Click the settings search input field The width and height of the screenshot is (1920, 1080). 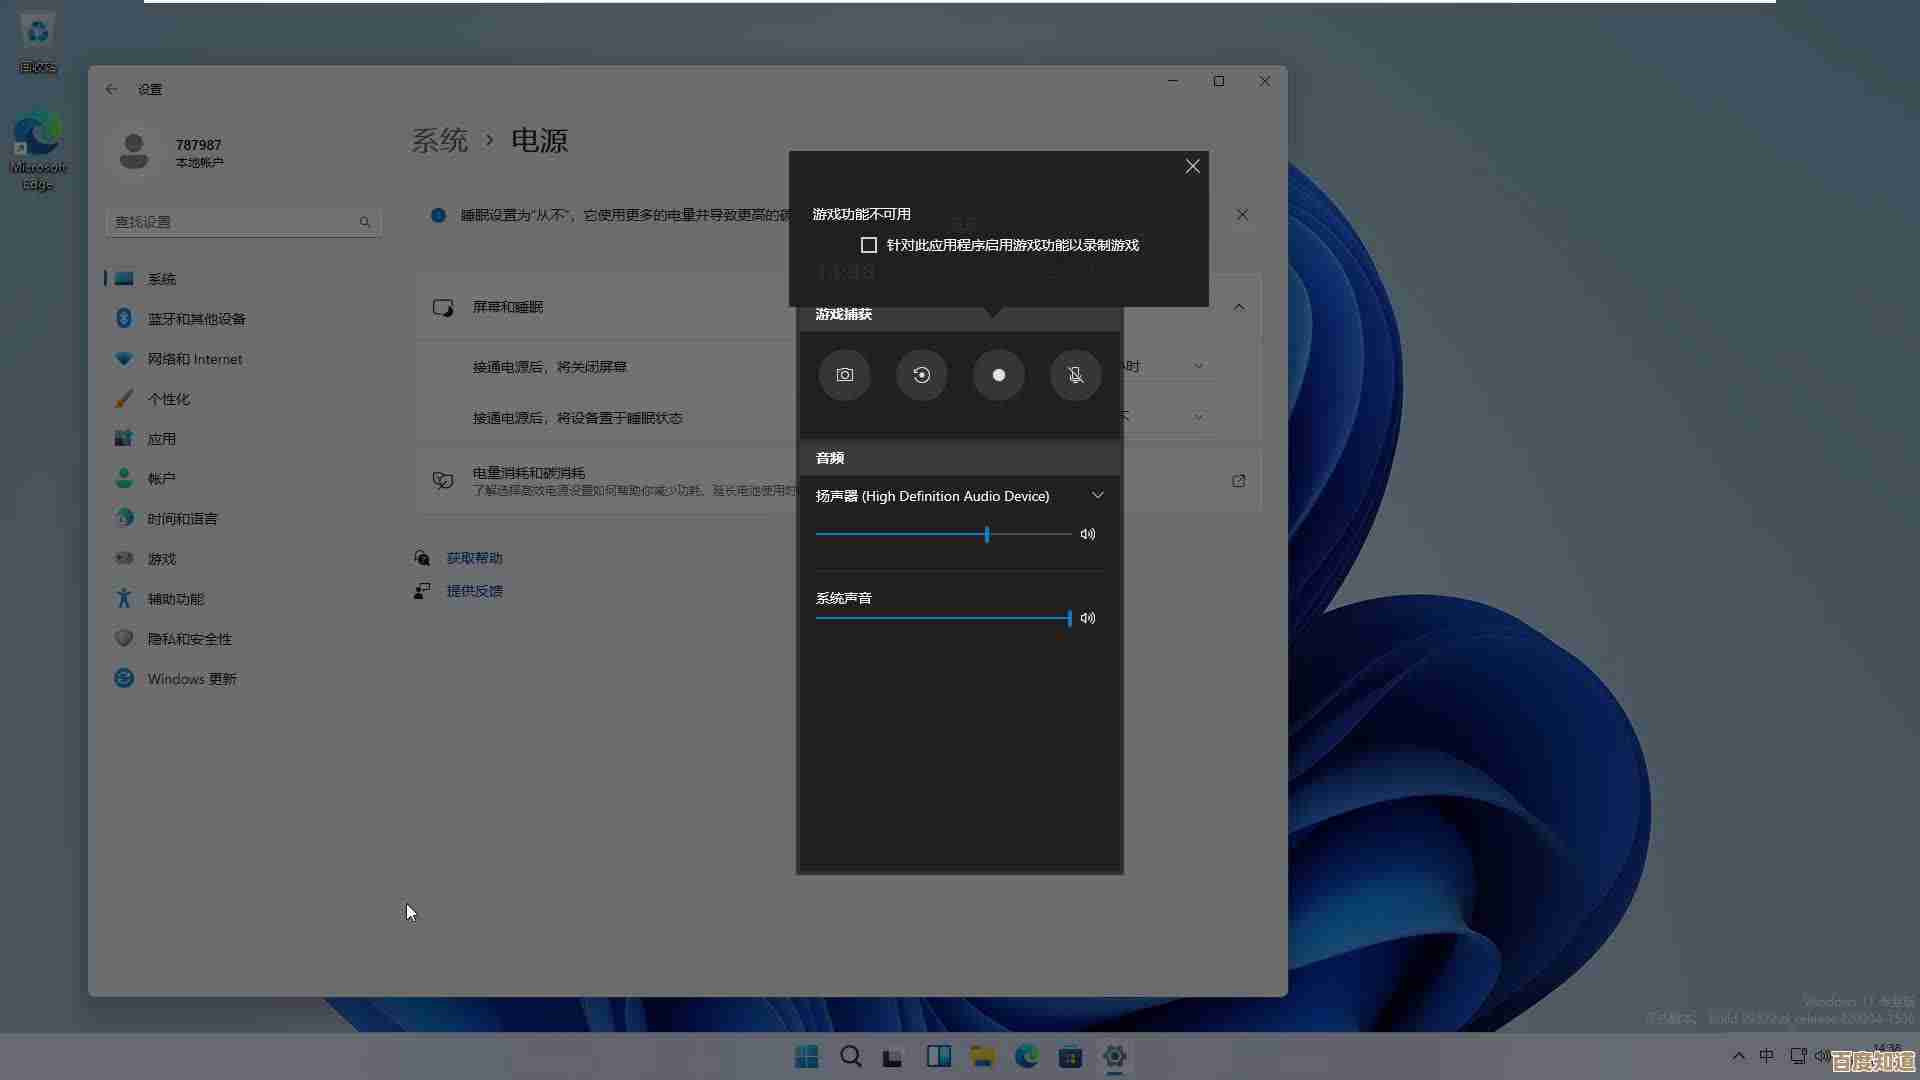240,221
